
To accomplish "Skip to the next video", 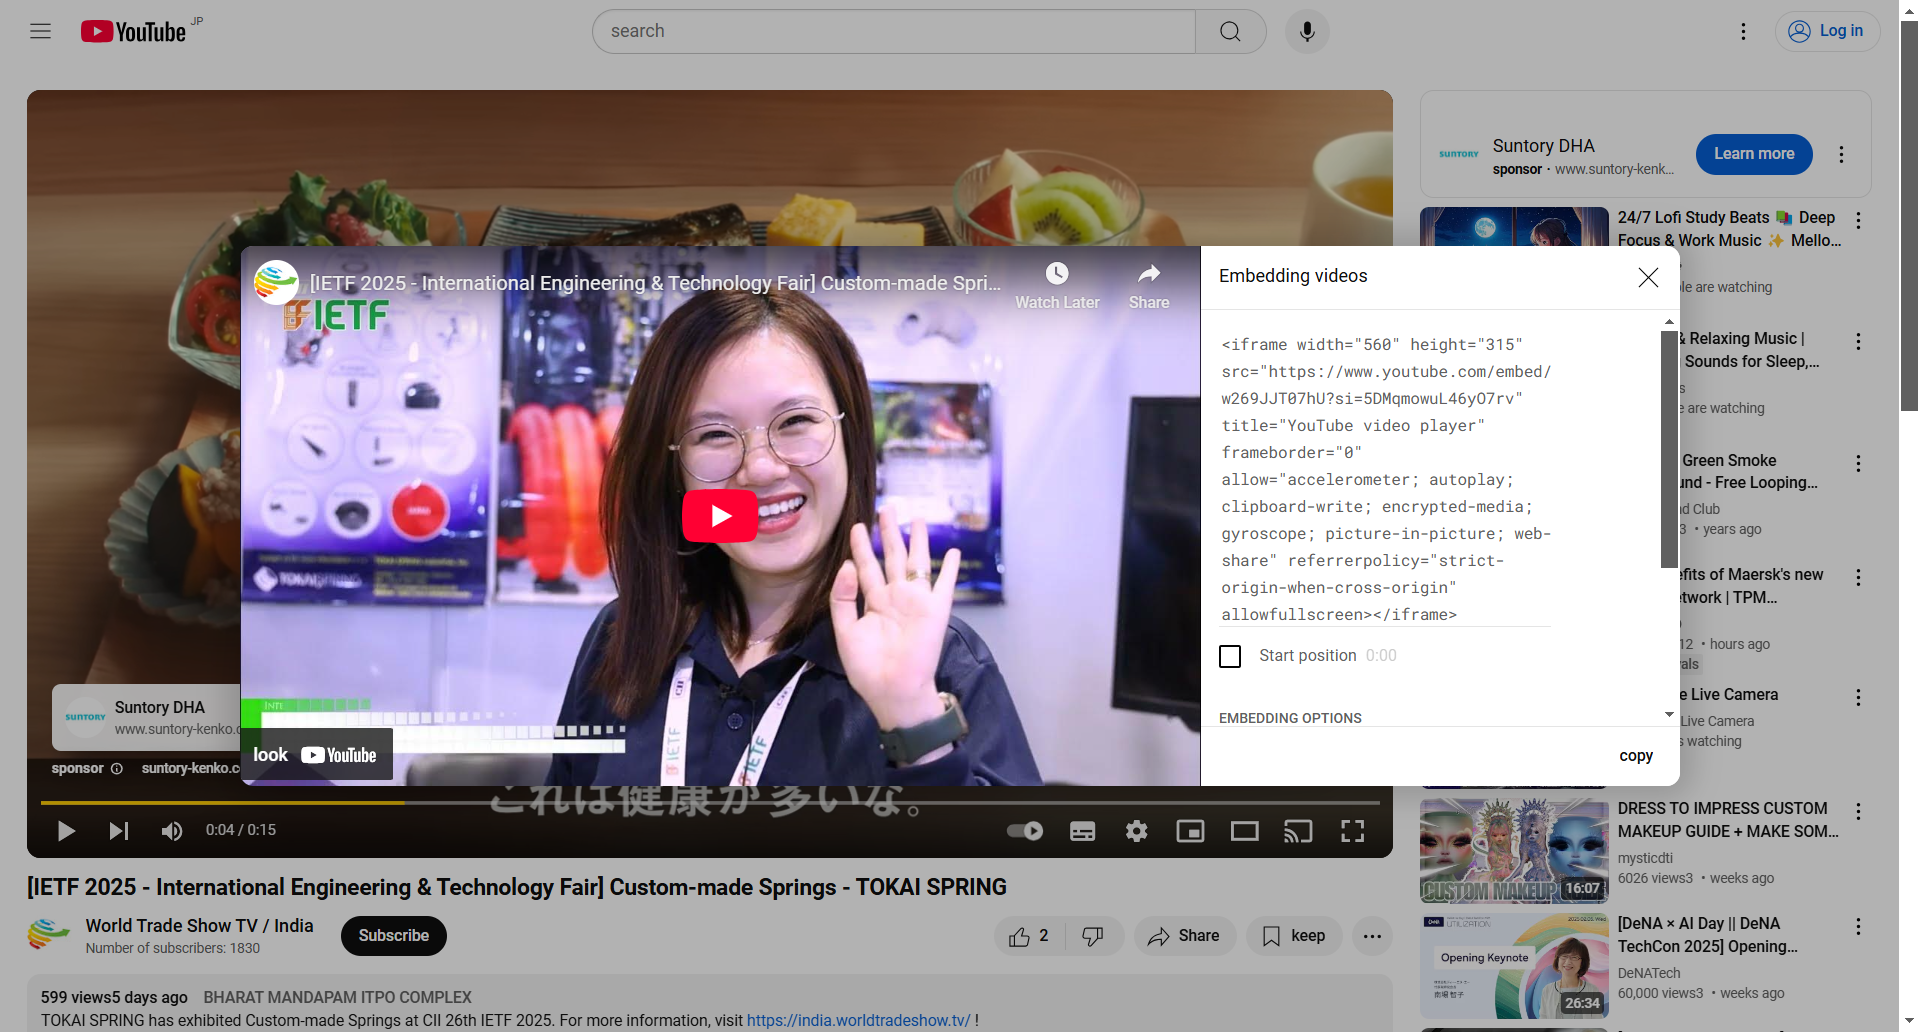I will tap(119, 831).
